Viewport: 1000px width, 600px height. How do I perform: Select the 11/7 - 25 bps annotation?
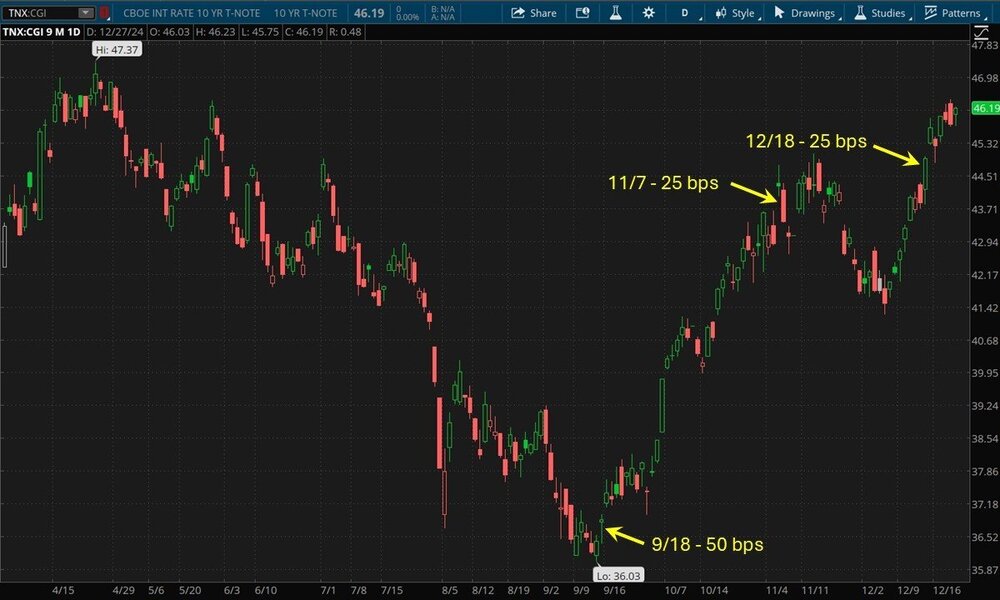point(663,183)
